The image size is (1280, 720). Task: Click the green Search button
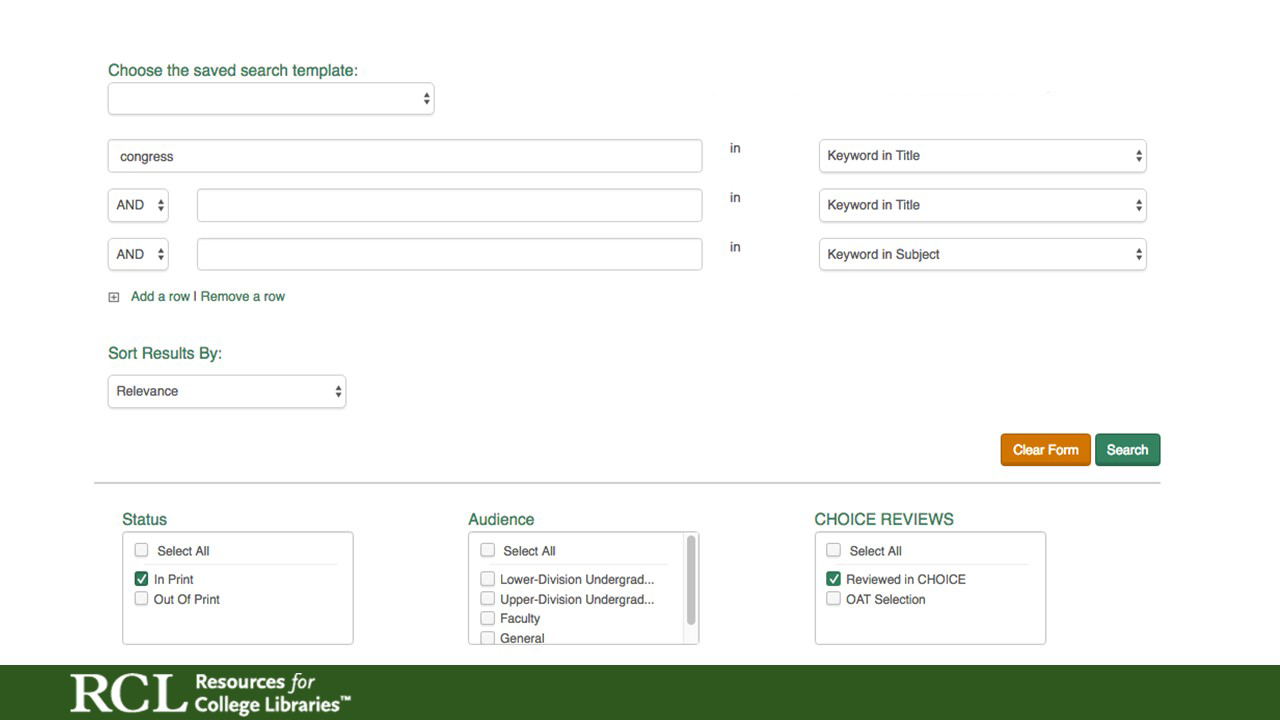[1127, 450]
